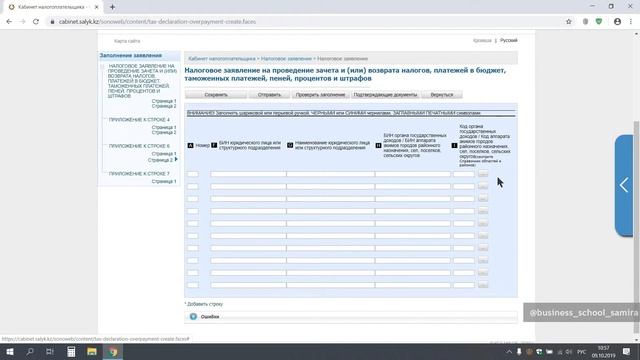Click the Отправить button

(269, 95)
